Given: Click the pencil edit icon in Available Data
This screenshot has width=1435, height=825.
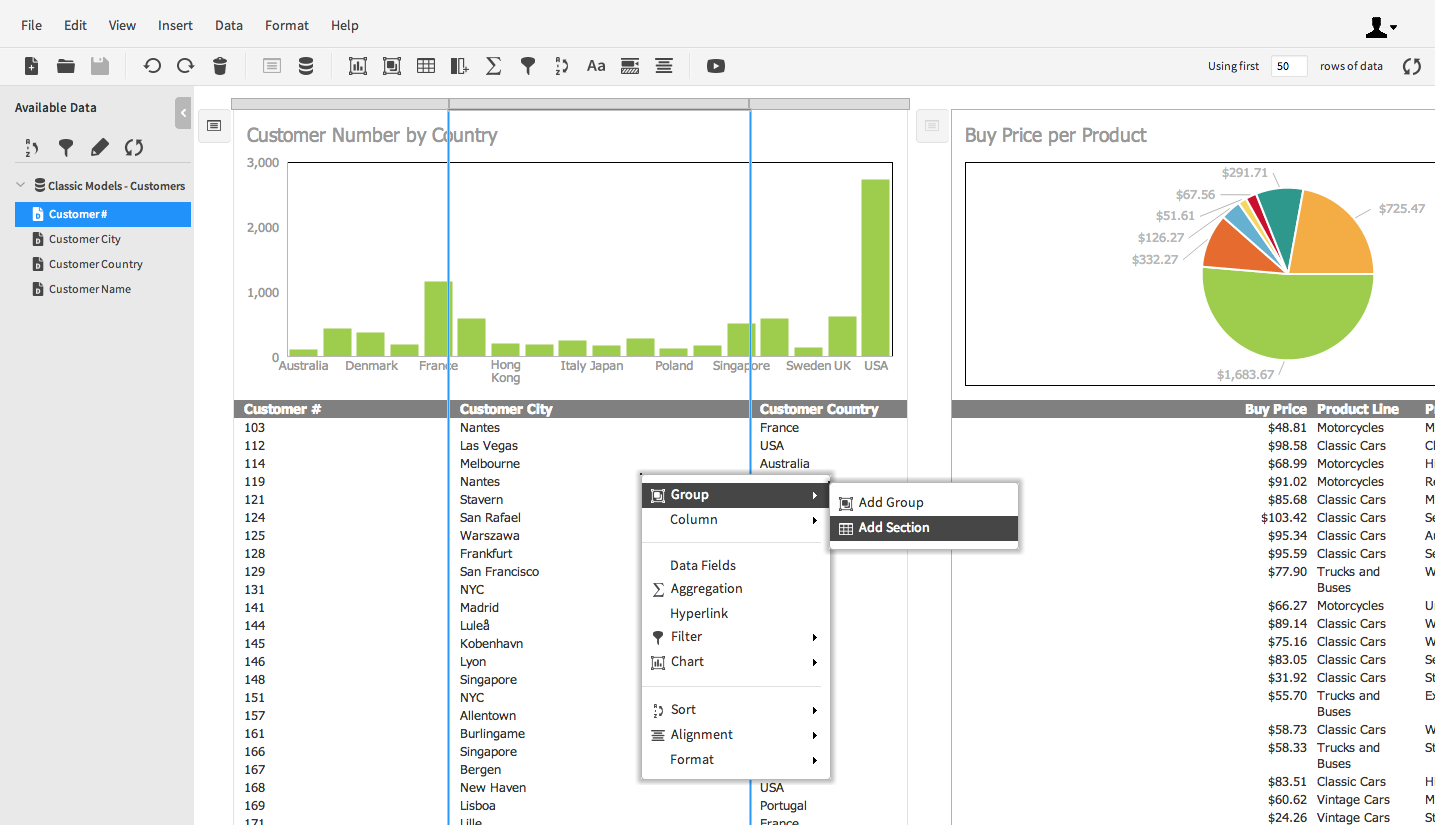Looking at the screenshot, I should pyautogui.click(x=100, y=148).
